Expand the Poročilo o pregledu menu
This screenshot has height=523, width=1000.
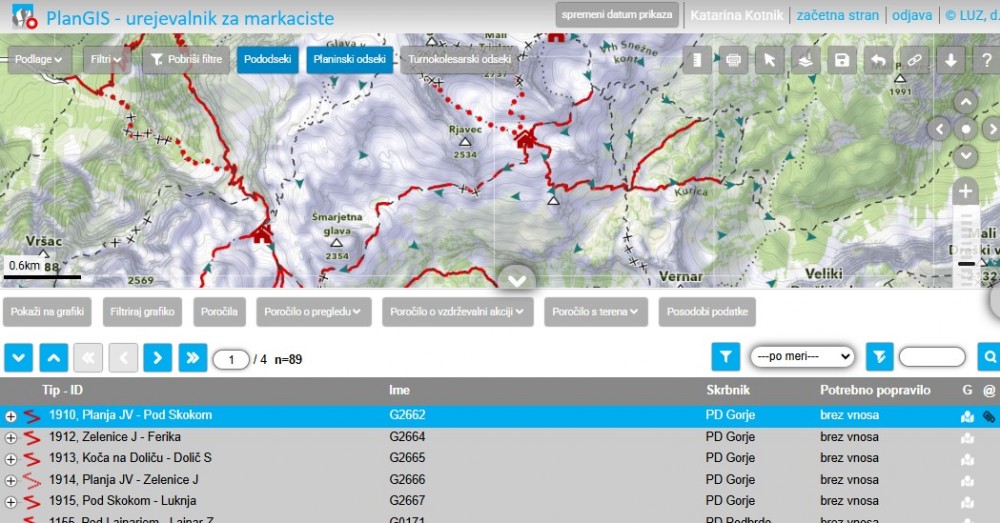314,312
